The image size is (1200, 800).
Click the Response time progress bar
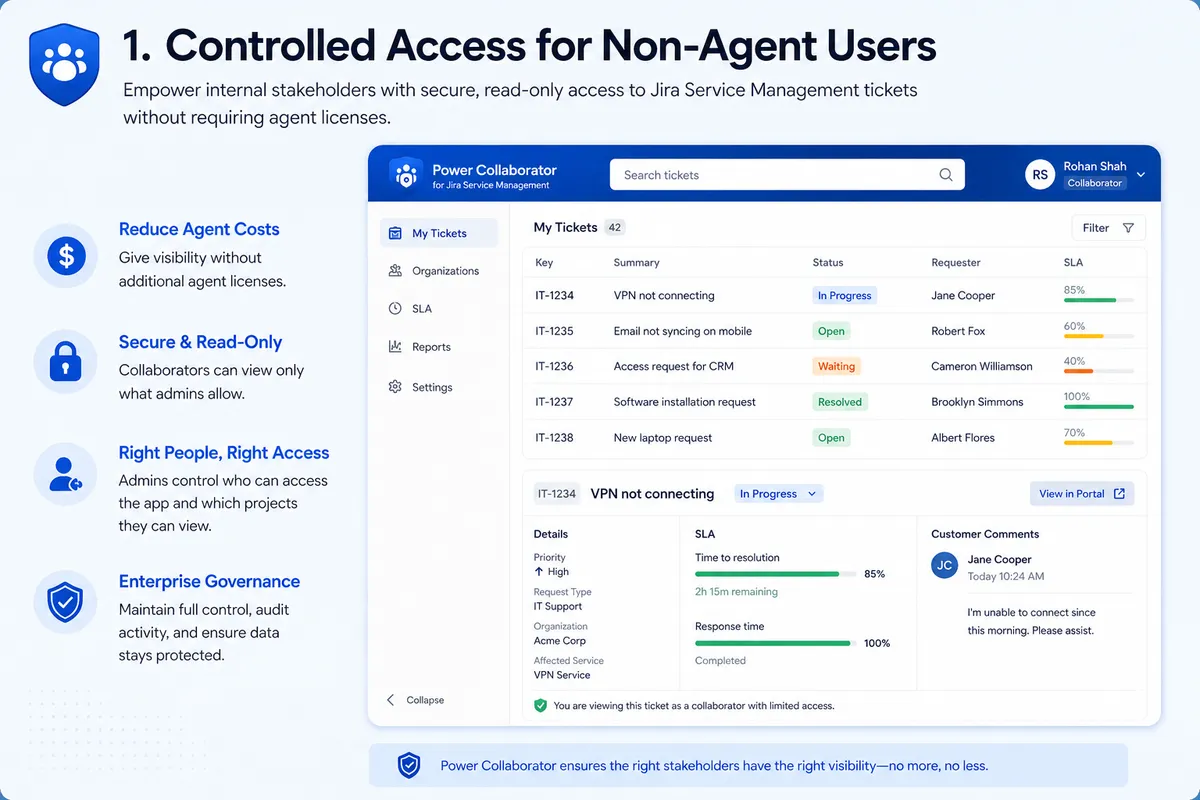coord(775,643)
